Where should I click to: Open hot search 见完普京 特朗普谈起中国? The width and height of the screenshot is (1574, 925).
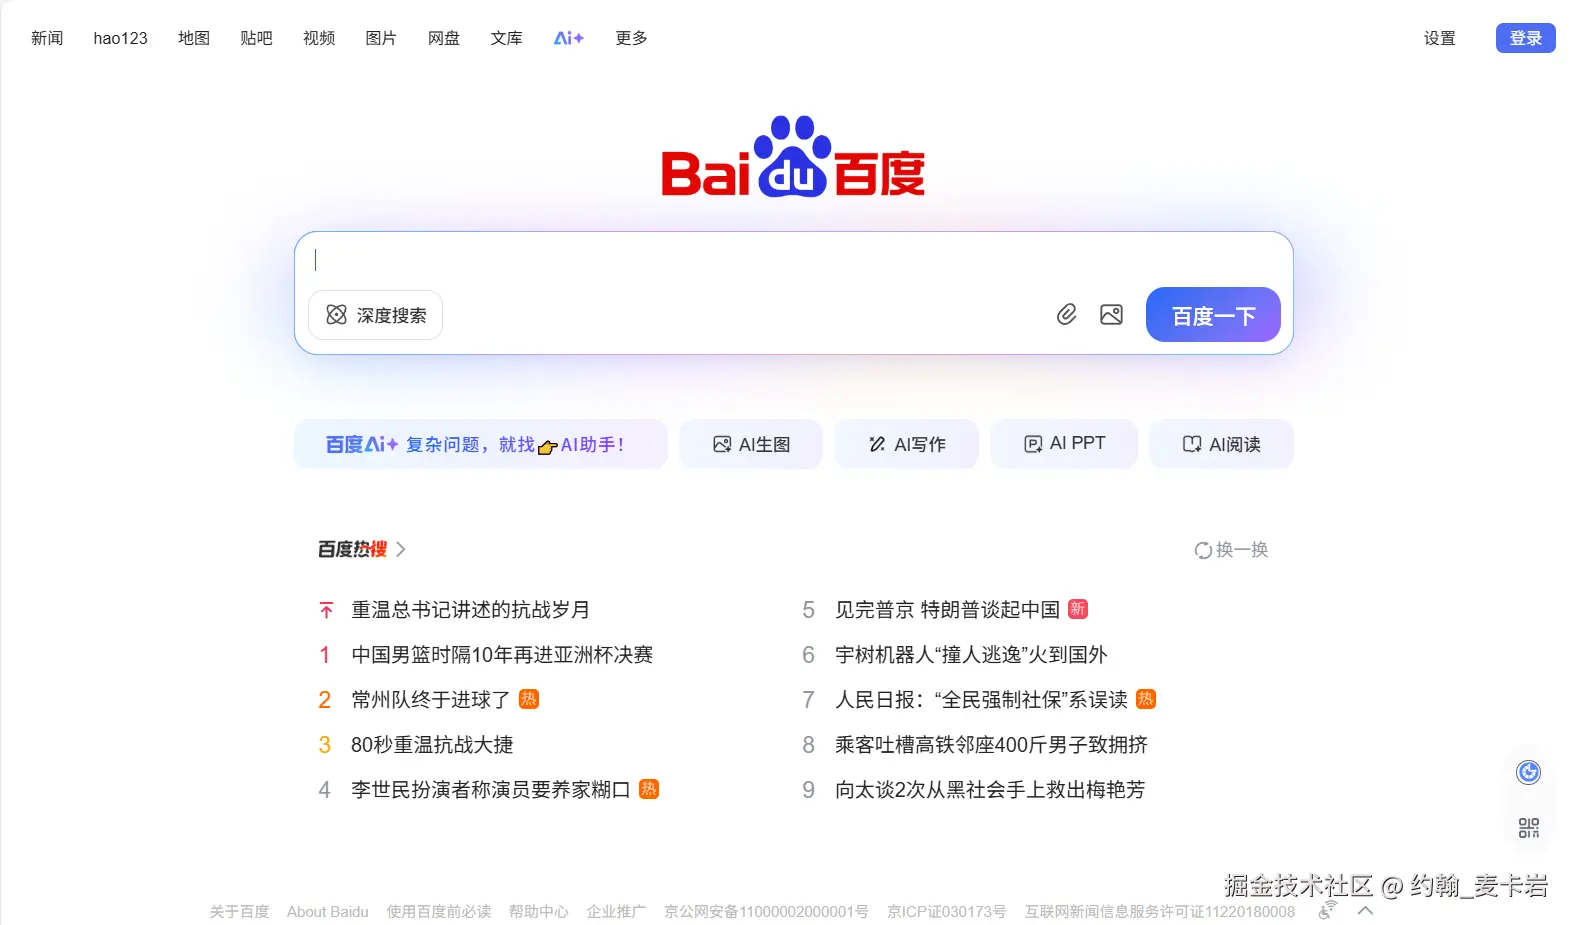click(947, 609)
